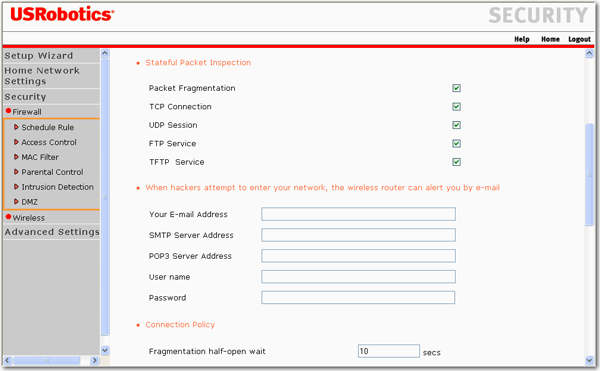Click the User name field

[358, 277]
